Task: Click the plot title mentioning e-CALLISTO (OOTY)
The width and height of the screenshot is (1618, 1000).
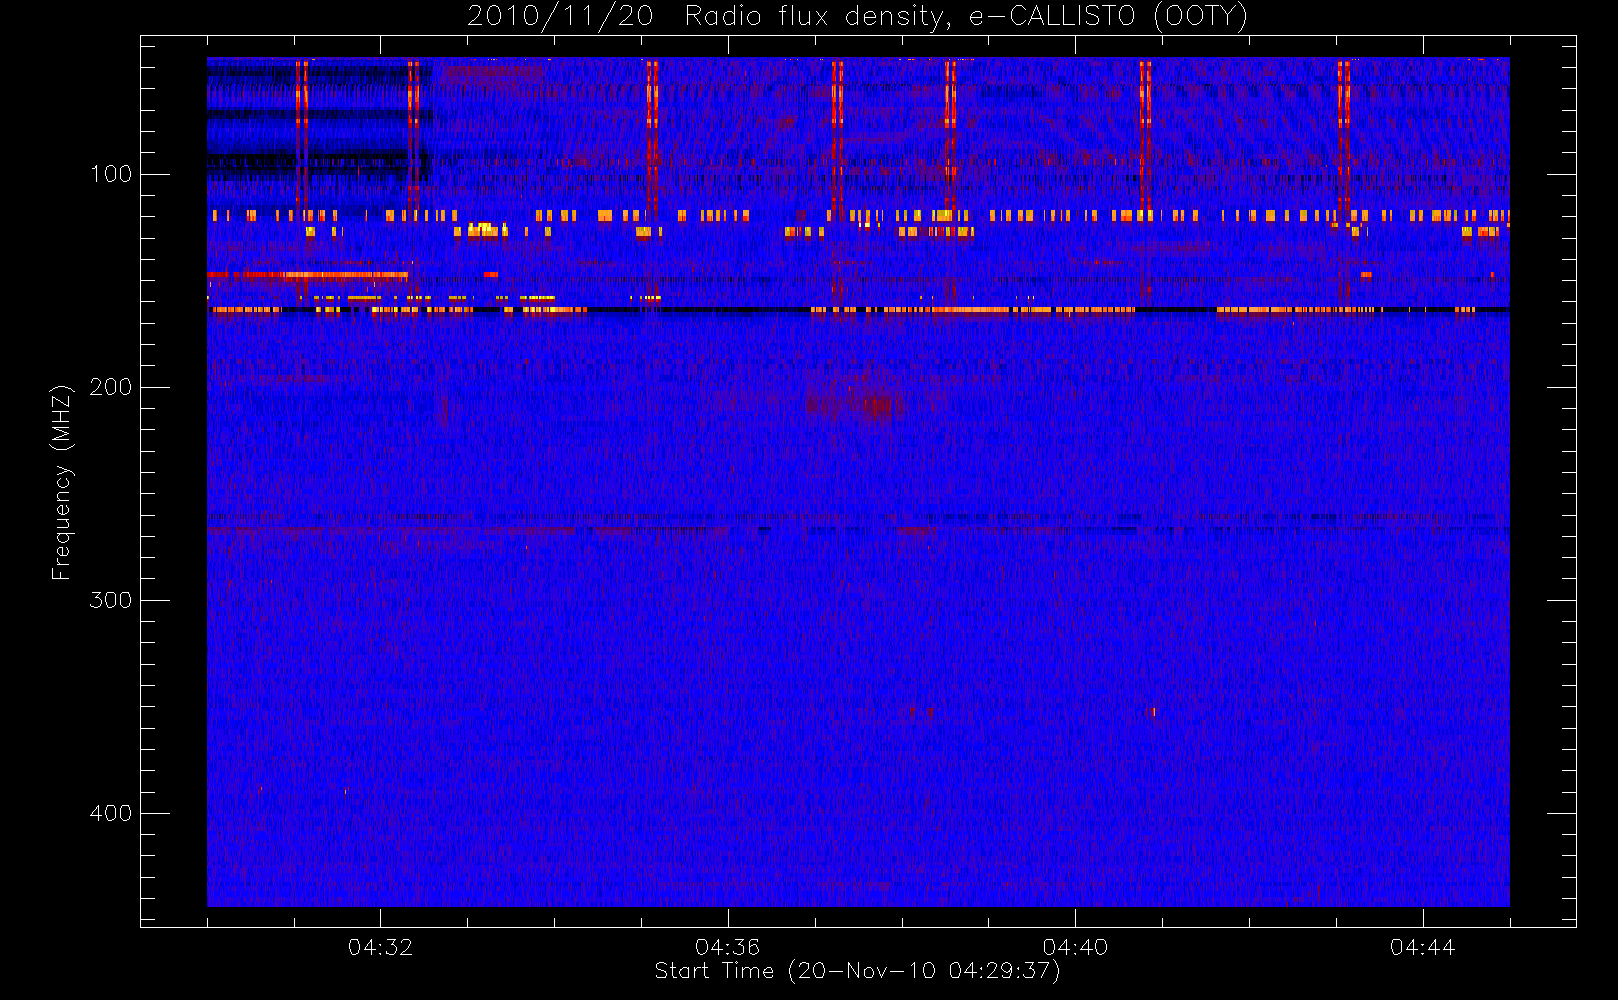Action: tap(858, 17)
